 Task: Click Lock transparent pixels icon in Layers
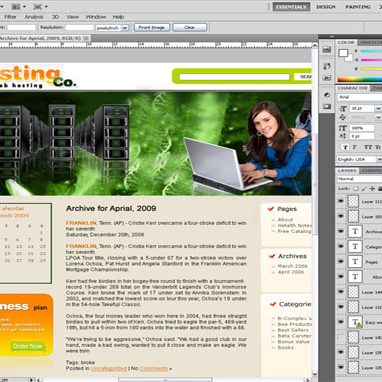click(x=356, y=189)
